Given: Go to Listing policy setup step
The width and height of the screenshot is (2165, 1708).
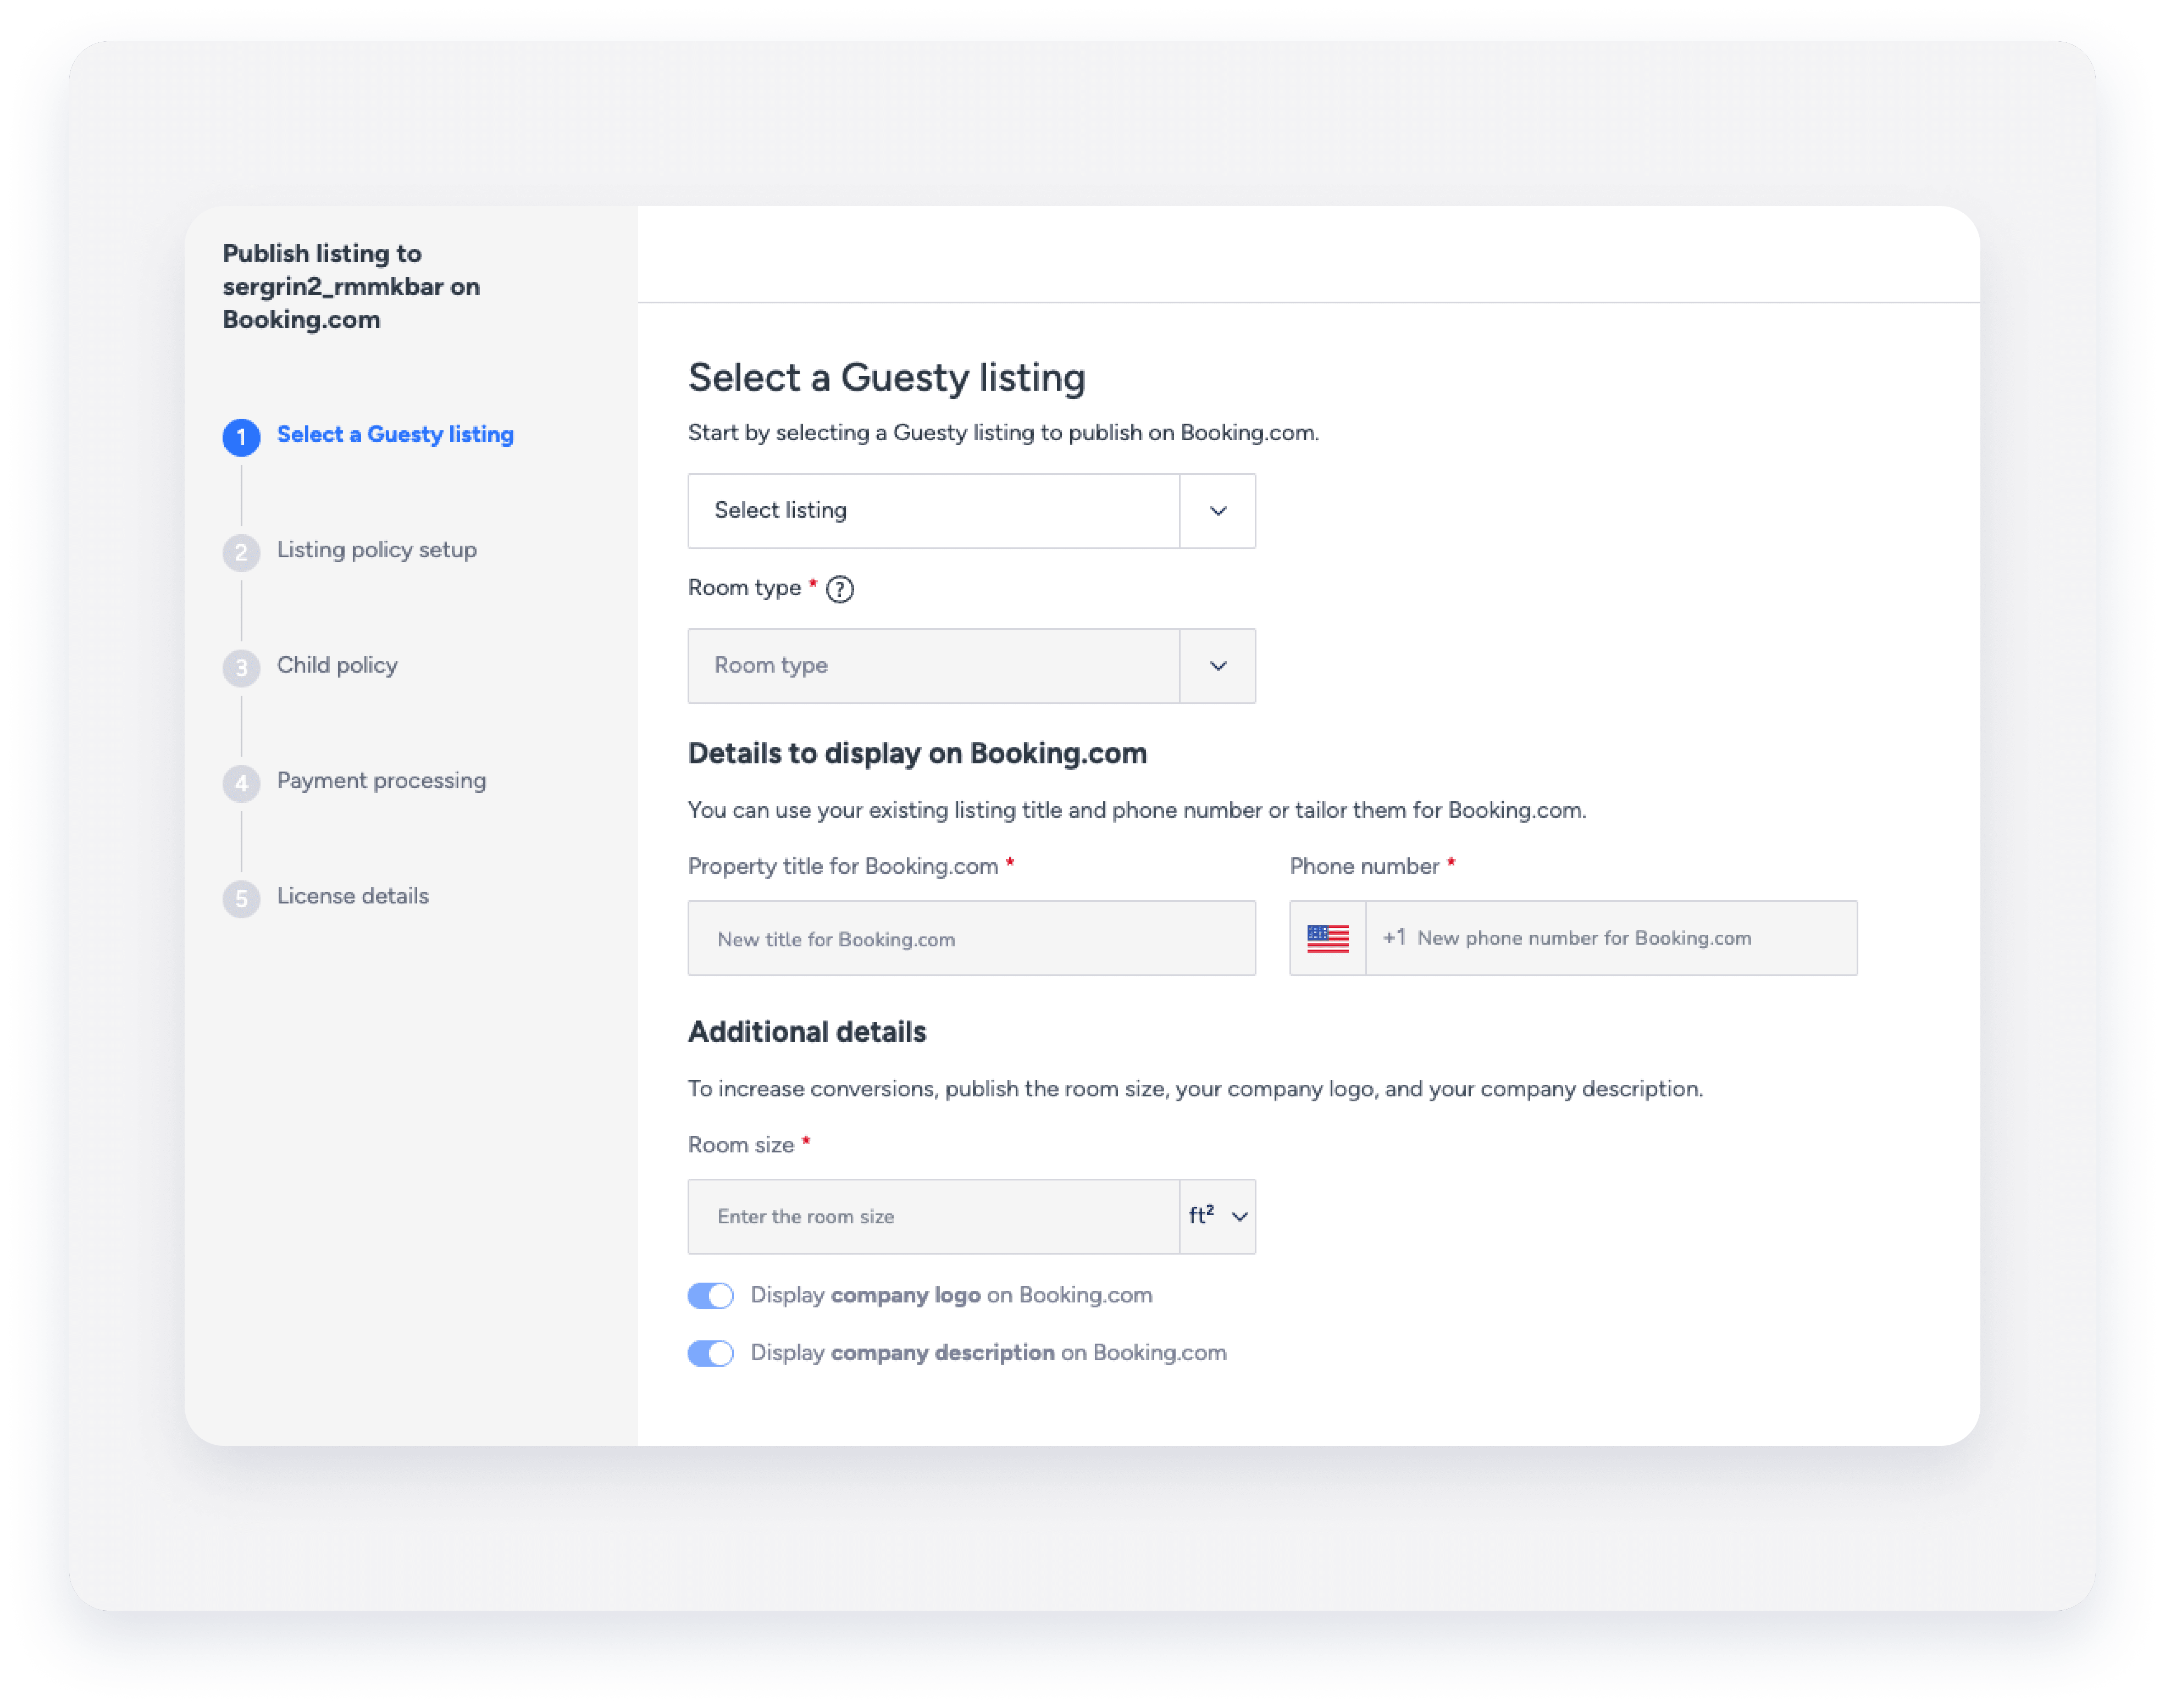Looking at the screenshot, I should tap(376, 550).
